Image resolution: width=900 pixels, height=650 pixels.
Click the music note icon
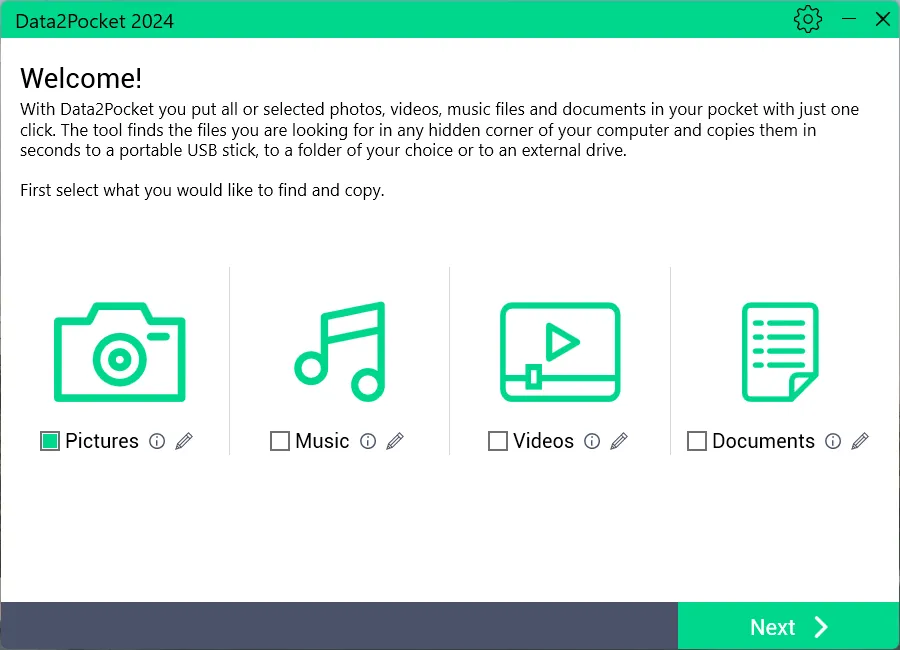pos(339,352)
